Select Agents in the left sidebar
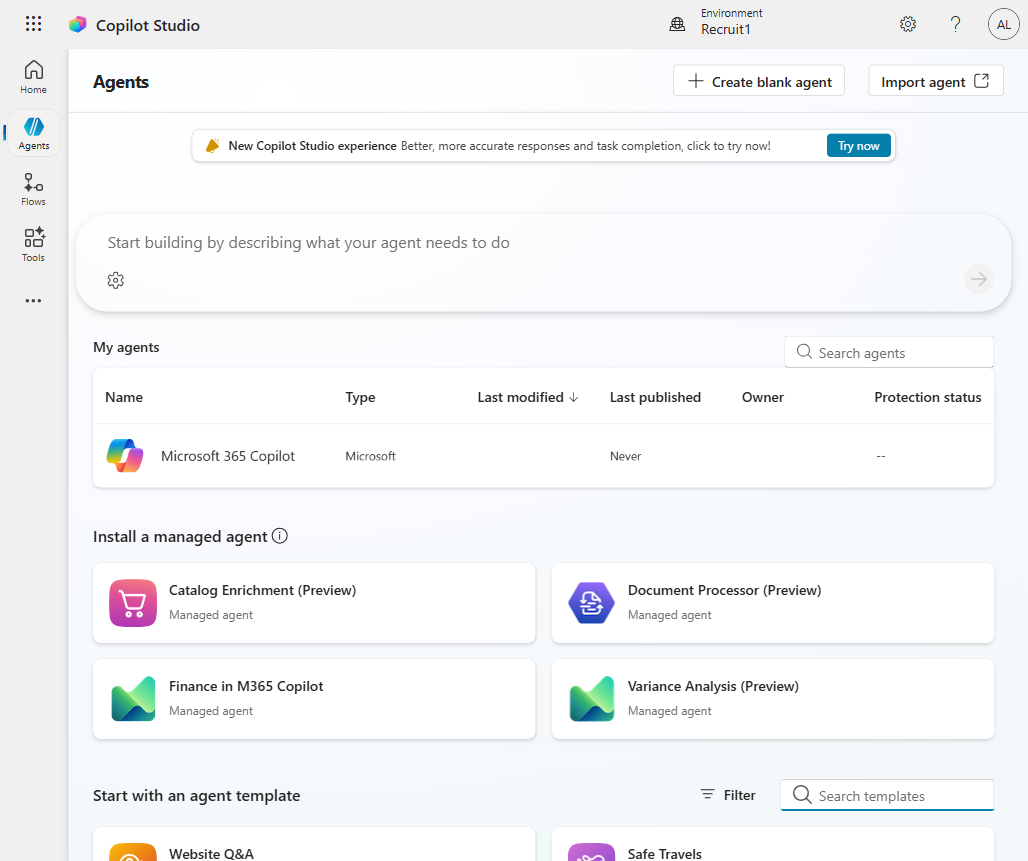This screenshot has height=861, width=1028. click(x=33, y=133)
